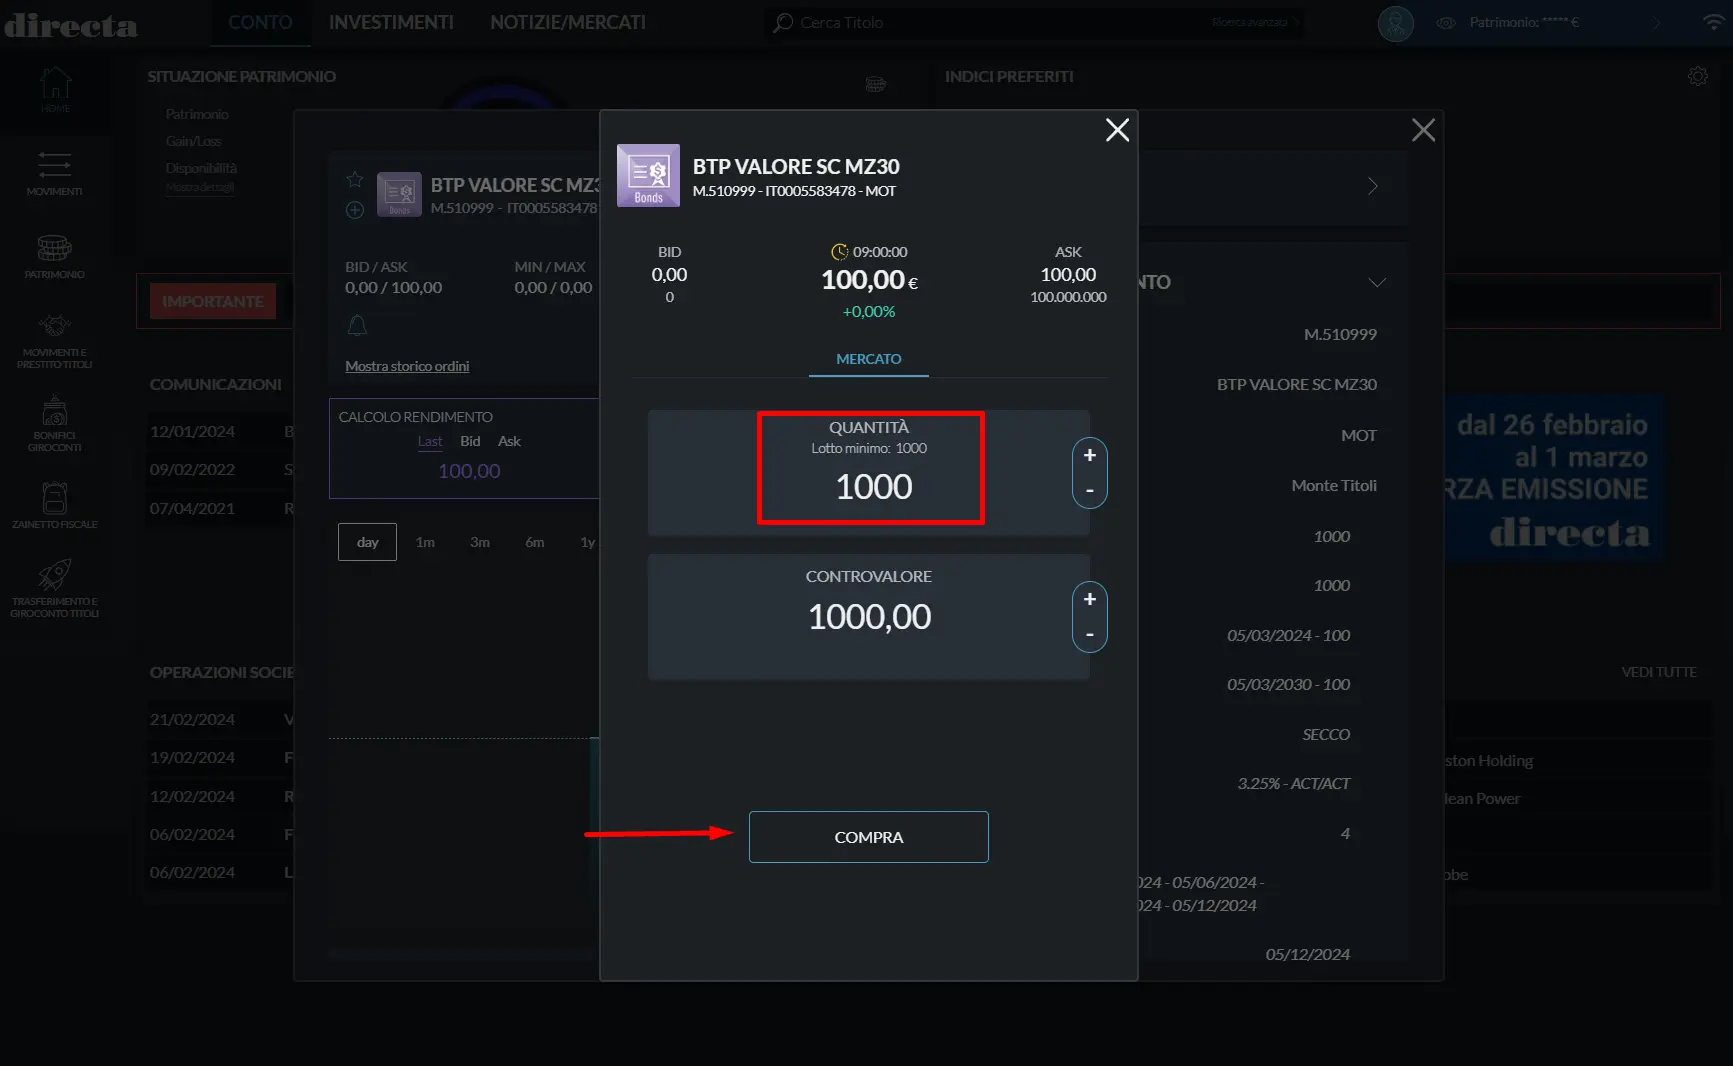Click the BID price 0,00 in the dialog

[669, 275]
